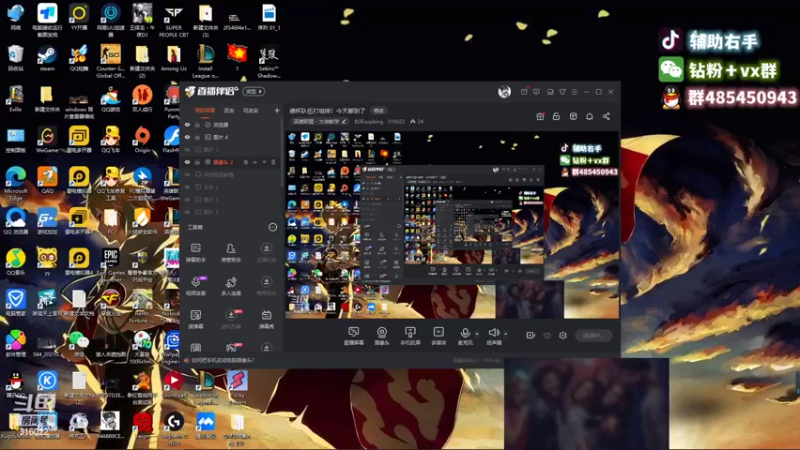The image size is (800, 450).
Task: Add a 摄像头 camera source from bottom bar
Action: point(382,336)
